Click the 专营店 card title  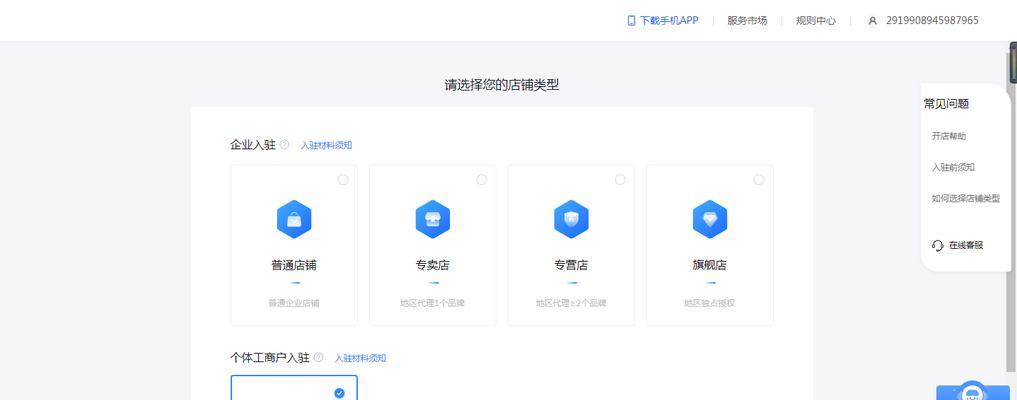point(571,265)
